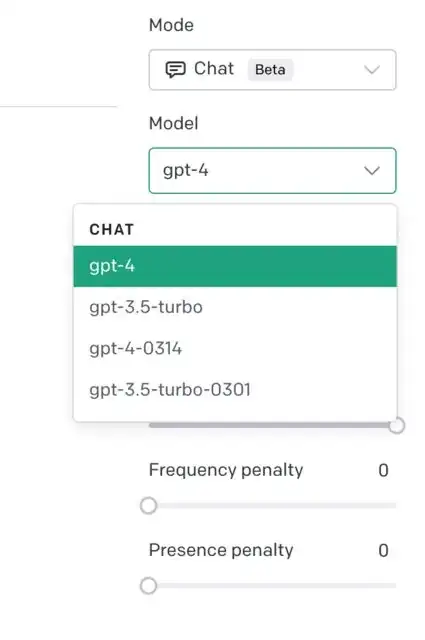The image size is (425, 640).
Task: Click the chat bubble icon in Mode
Action: pyautogui.click(x=176, y=69)
